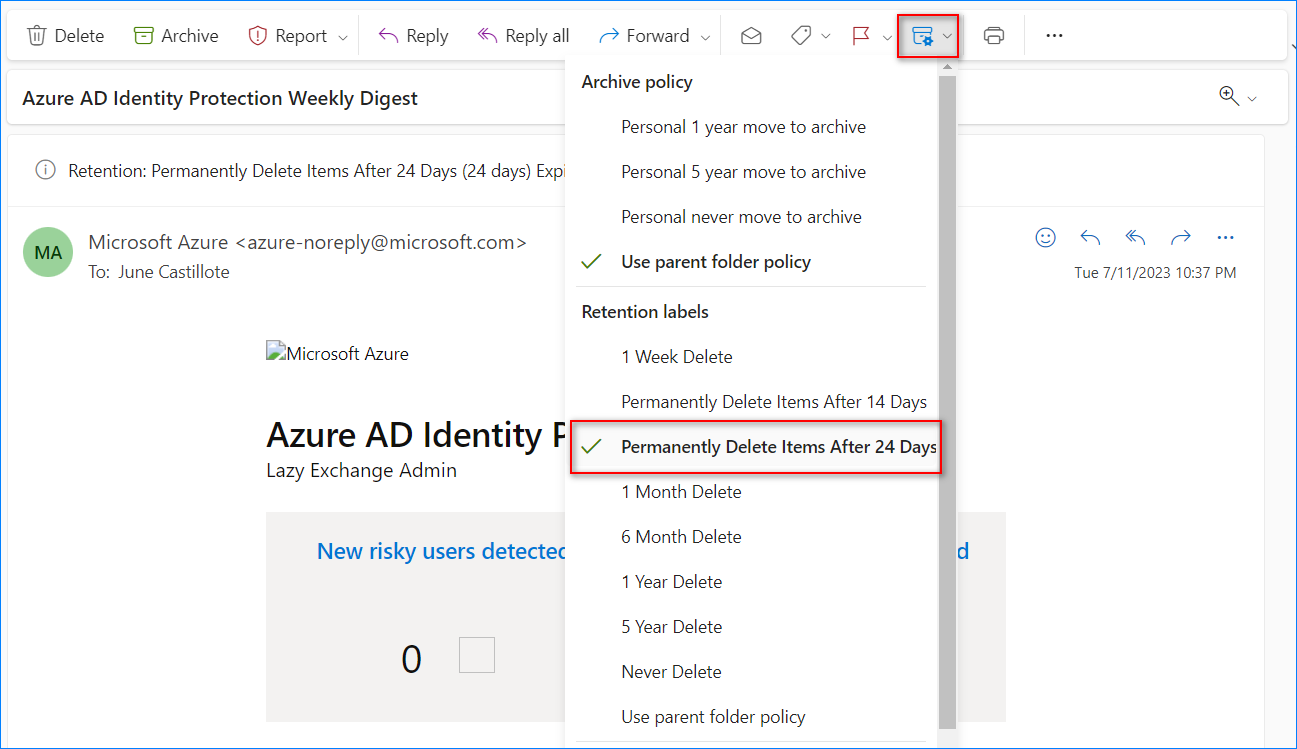This screenshot has height=749, width=1297.
Task: Click the zoom magnifier icon
Action: (1229, 96)
